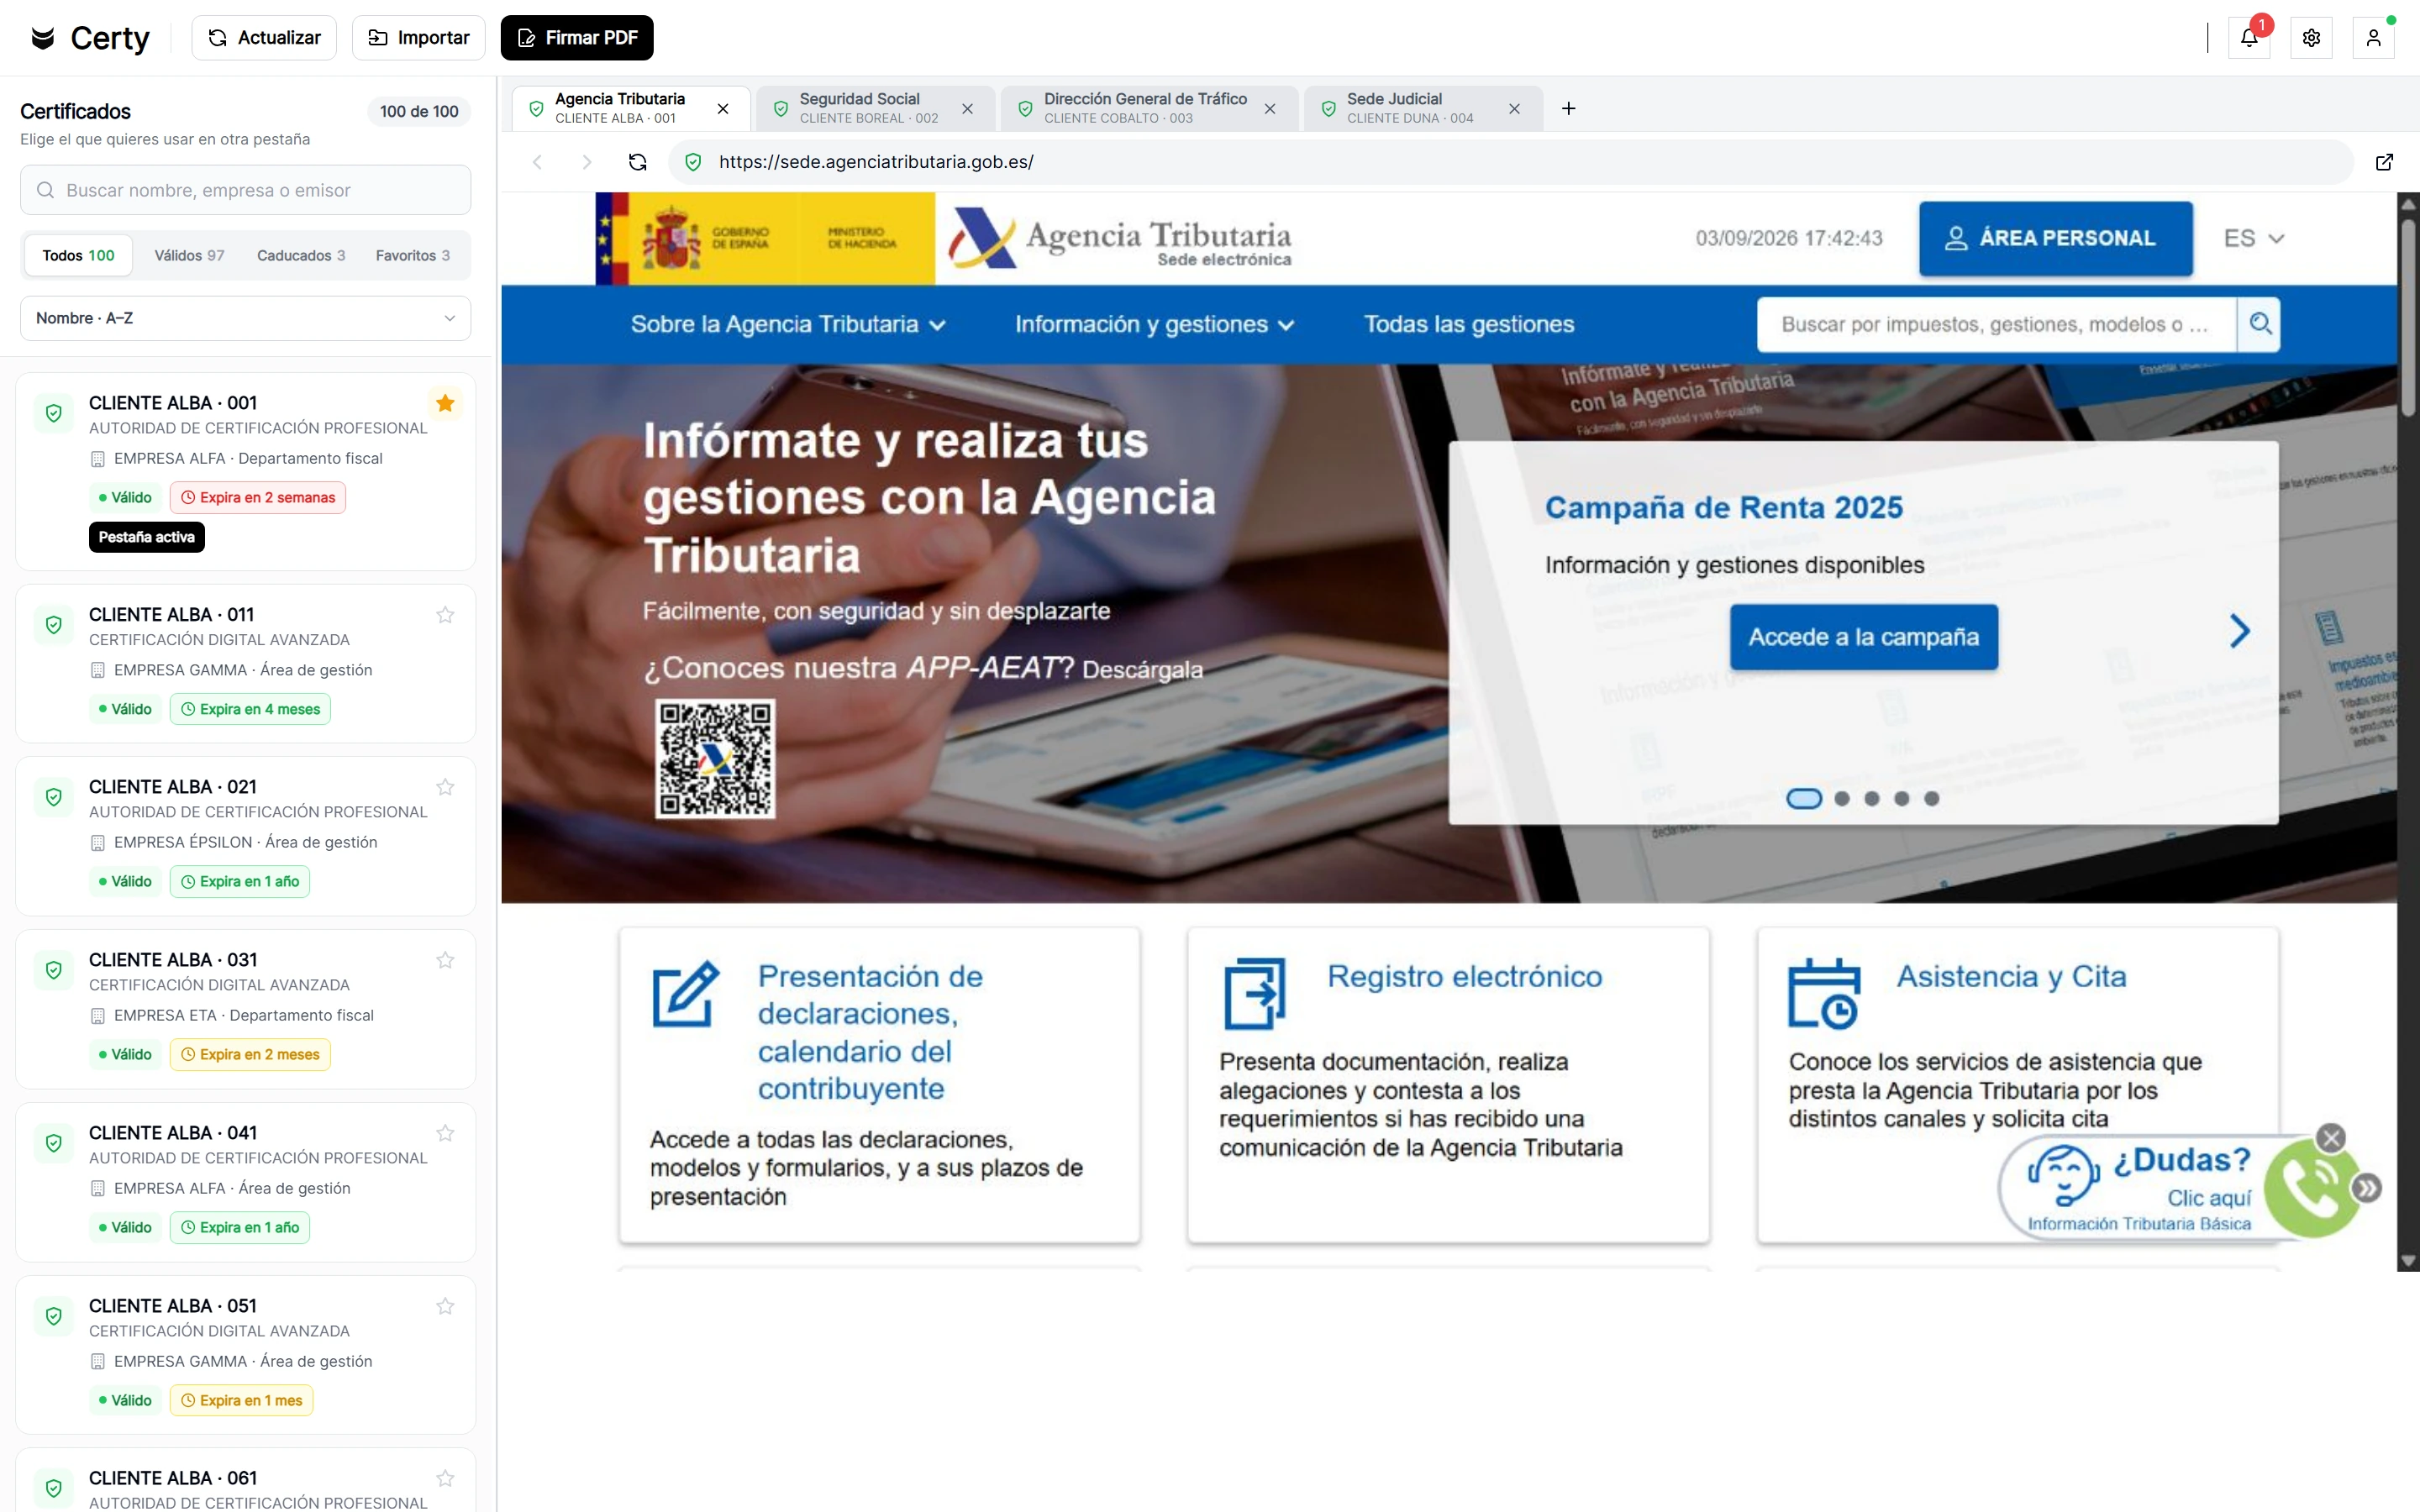The width and height of the screenshot is (2420, 1512).
Task: Favorite CLIENTE ALBA · 041 star
Action: click(x=446, y=1133)
